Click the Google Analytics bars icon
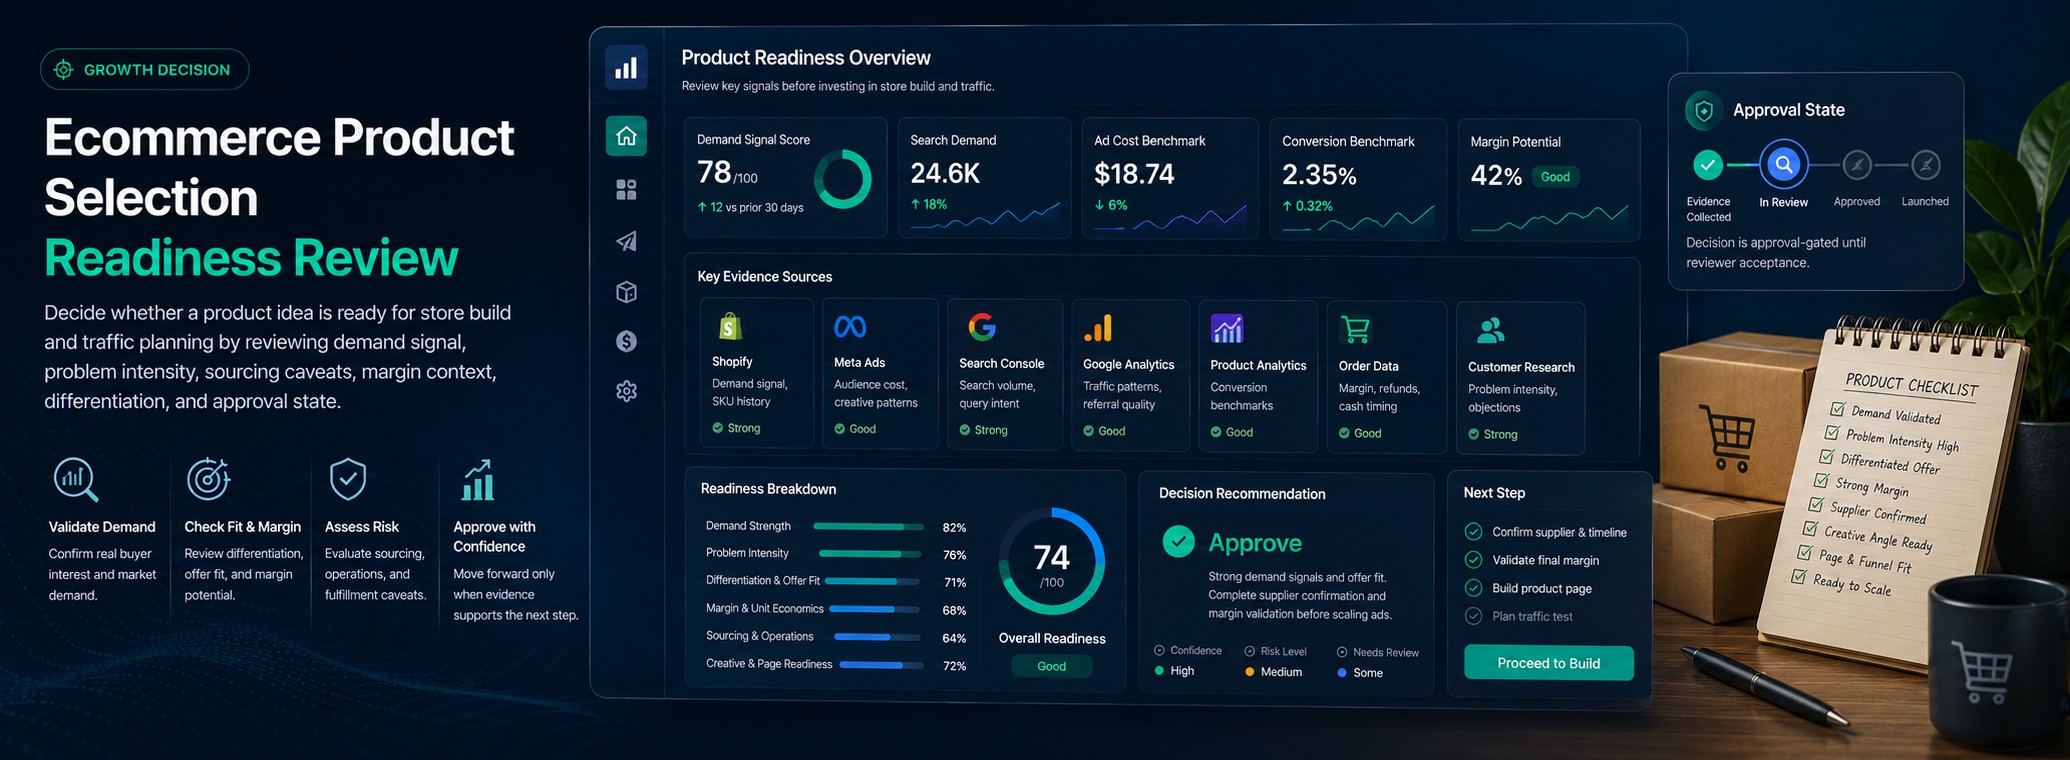 pos(1098,328)
